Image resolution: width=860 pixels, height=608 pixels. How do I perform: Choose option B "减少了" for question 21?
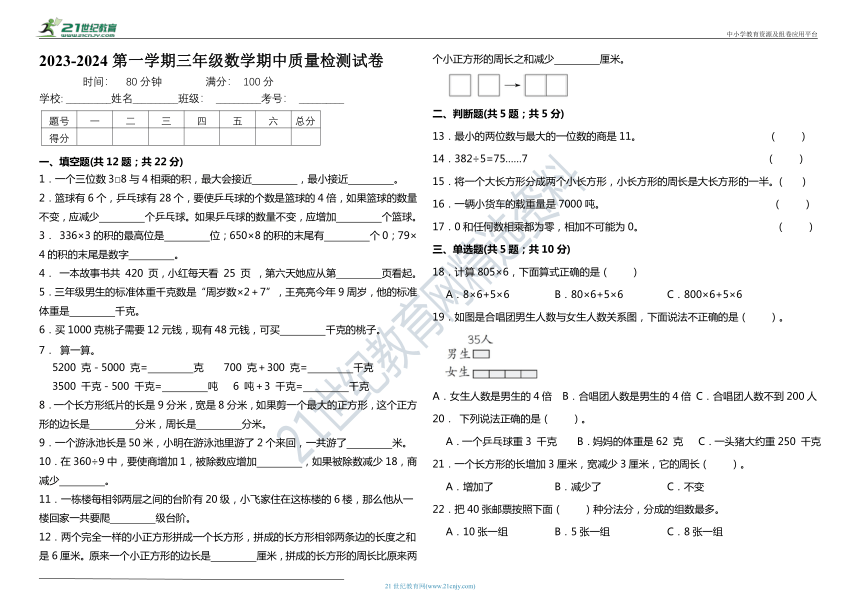[578, 487]
